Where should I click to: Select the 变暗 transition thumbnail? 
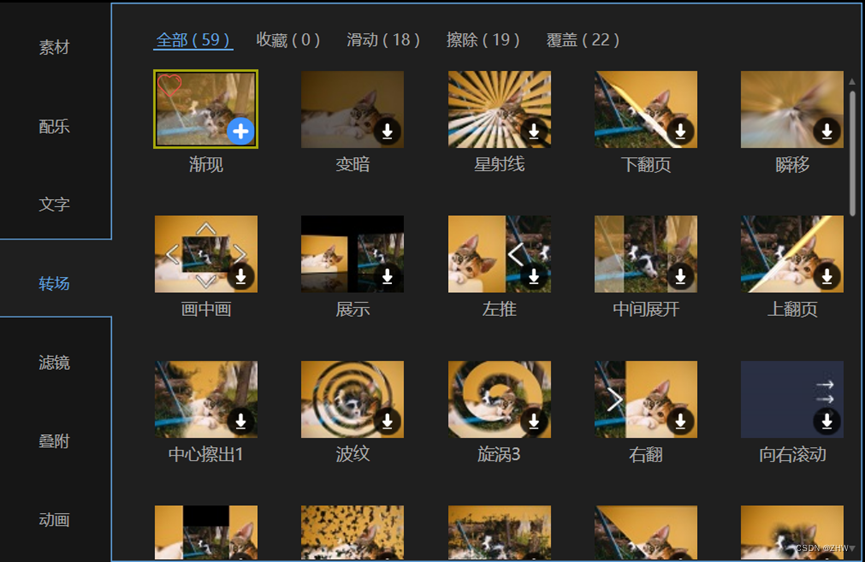(353, 109)
